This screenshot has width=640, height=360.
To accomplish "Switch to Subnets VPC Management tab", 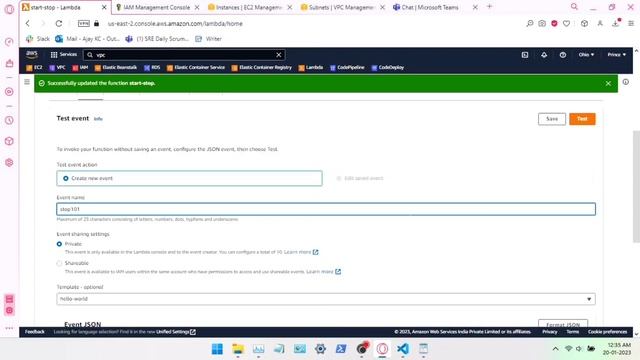I will coord(342,7).
